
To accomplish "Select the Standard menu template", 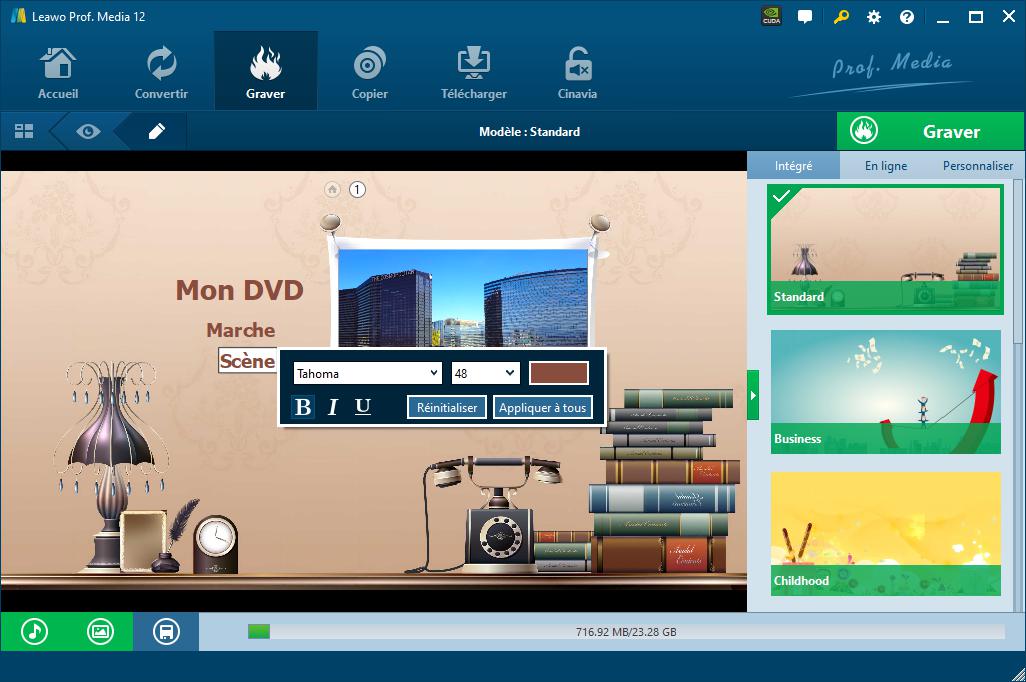I will tap(885, 249).
